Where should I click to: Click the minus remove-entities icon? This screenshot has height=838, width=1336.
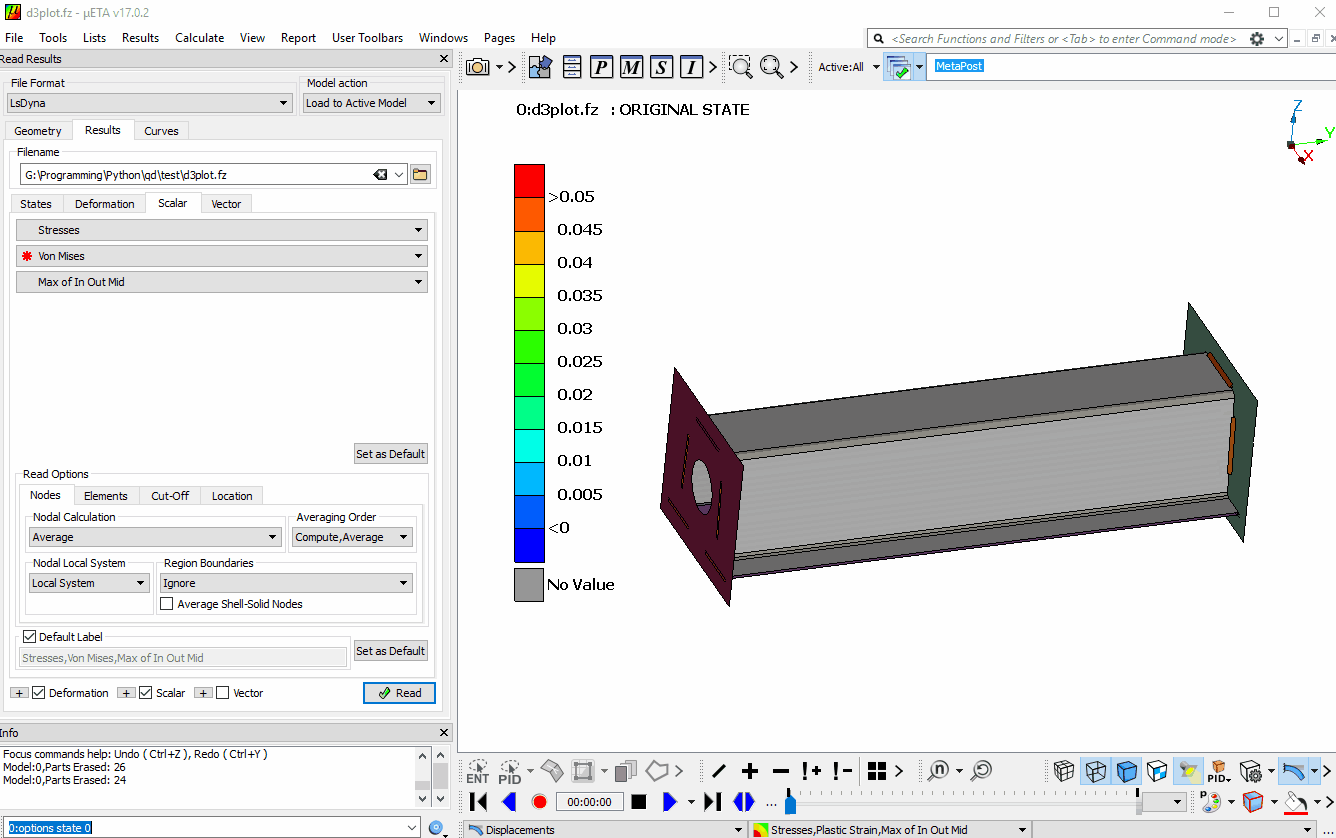pyautogui.click(x=781, y=771)
